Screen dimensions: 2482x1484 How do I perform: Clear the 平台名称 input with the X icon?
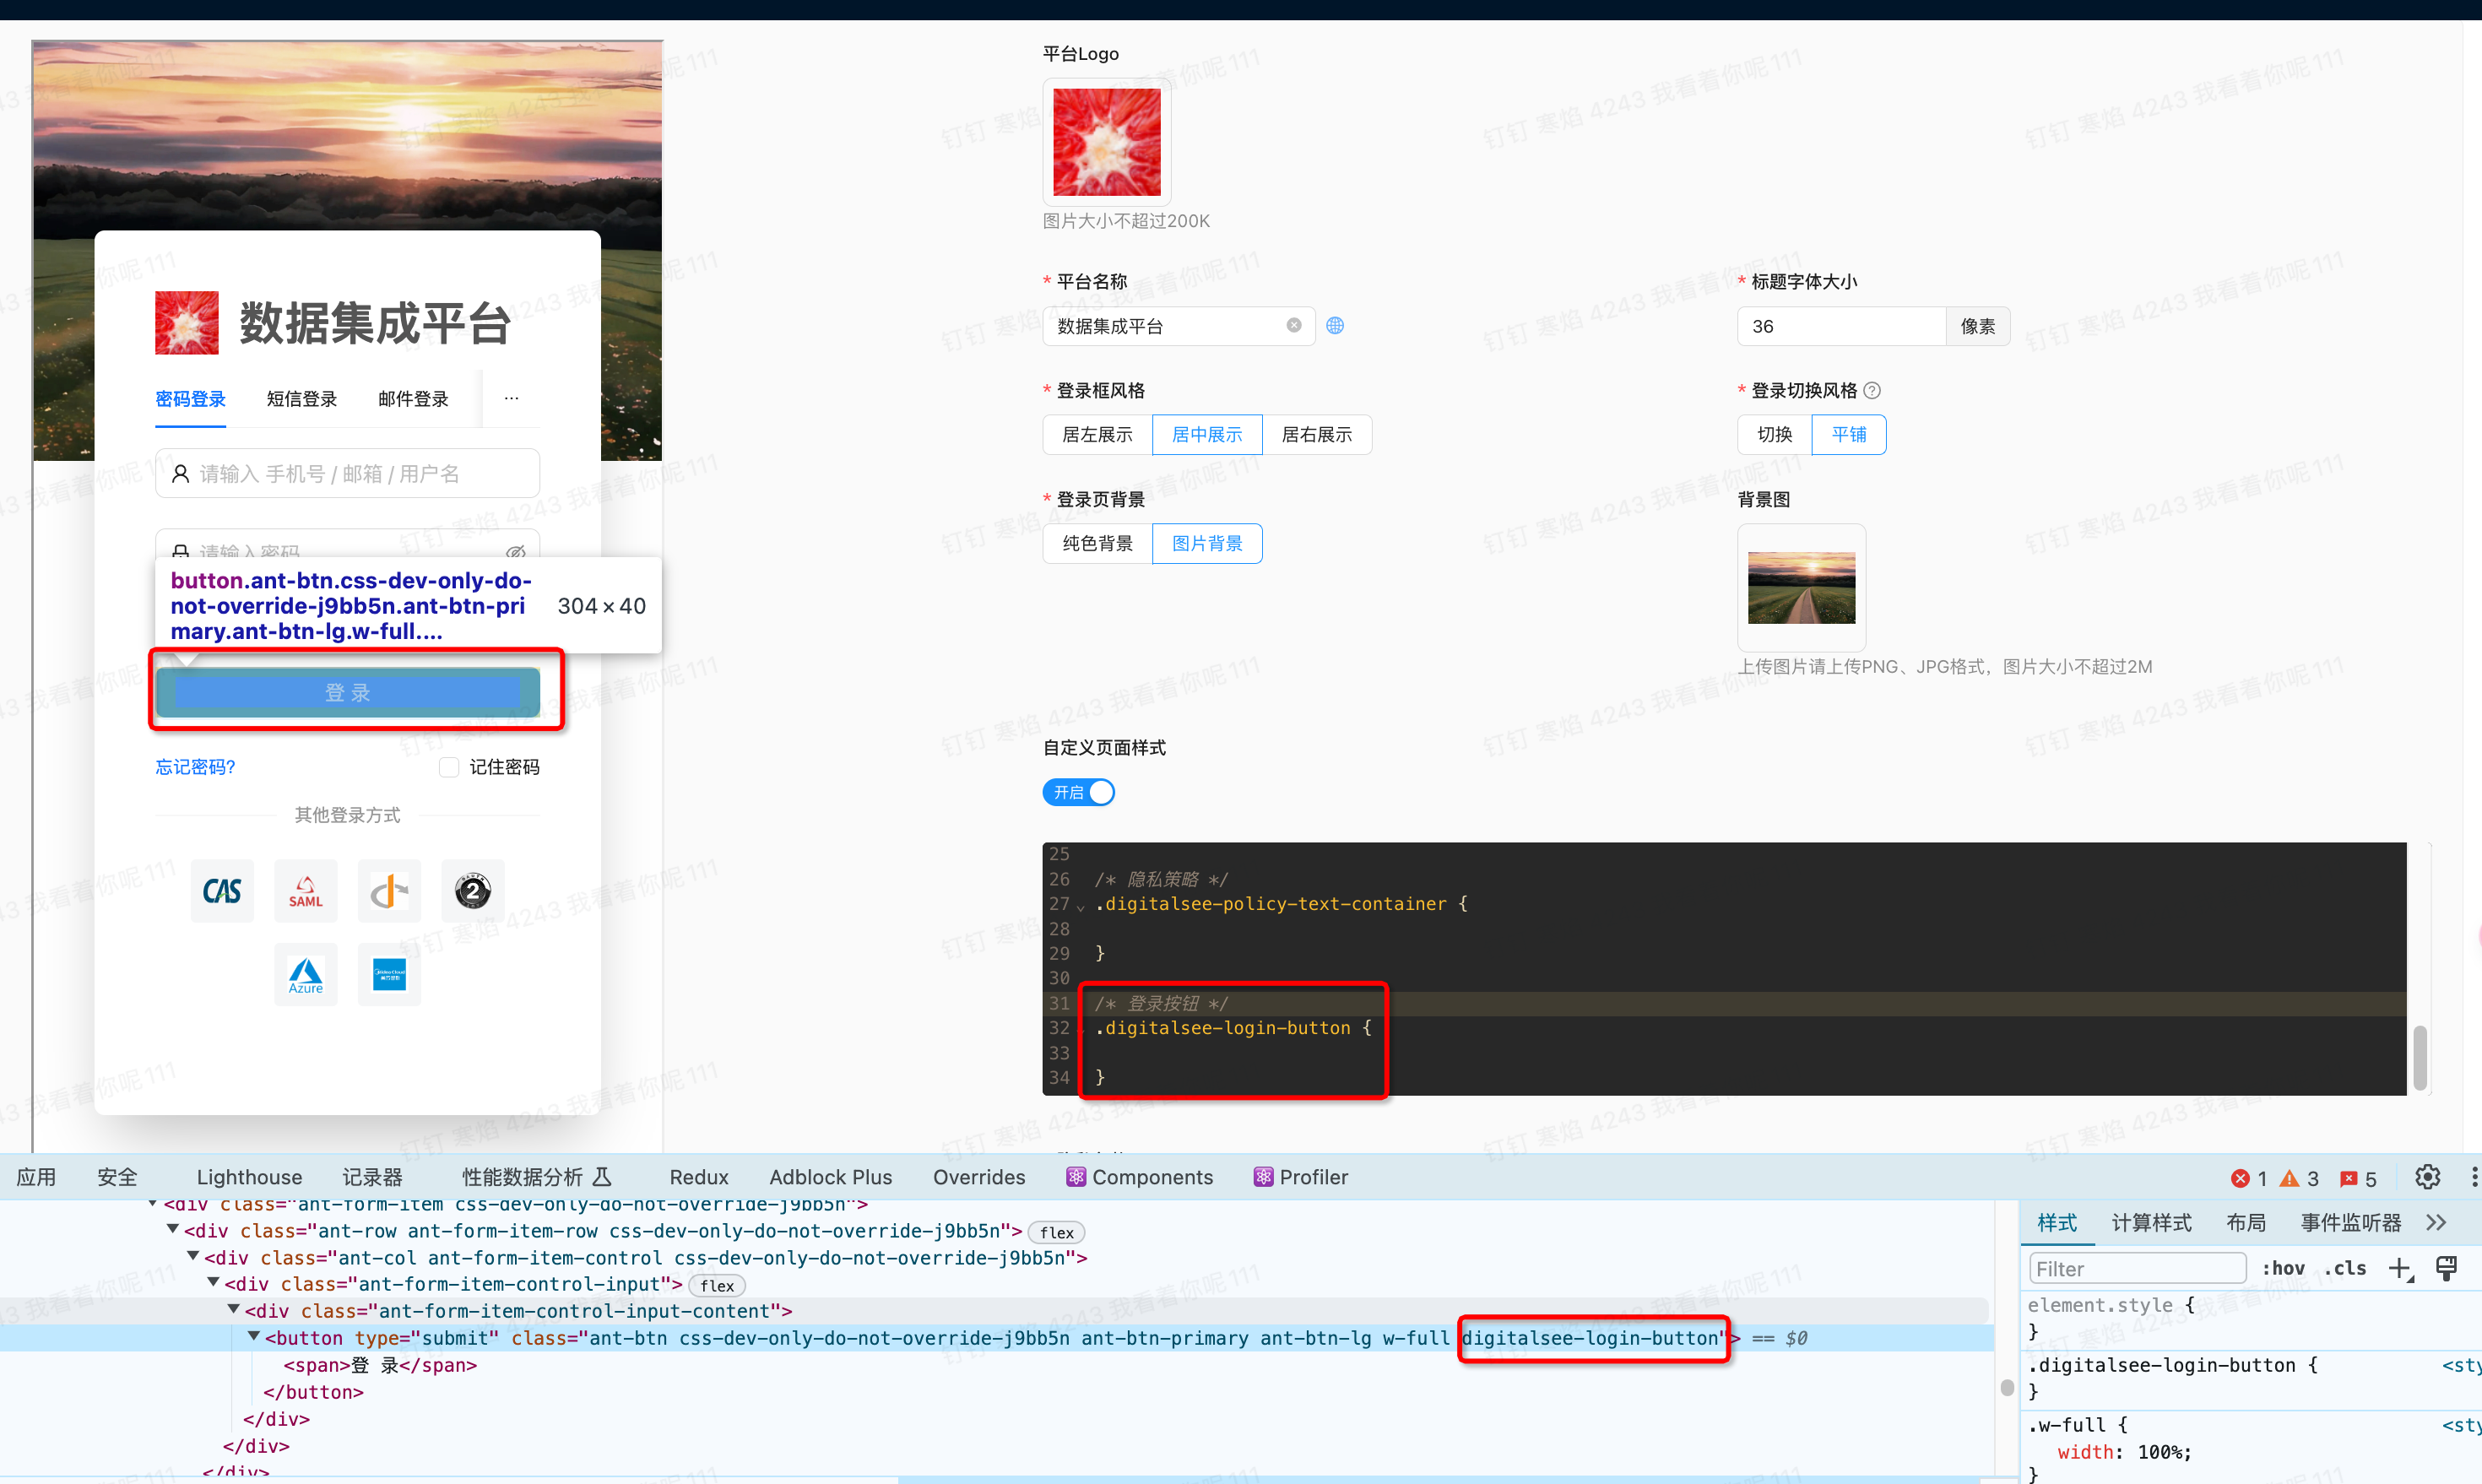point(1294,326)
